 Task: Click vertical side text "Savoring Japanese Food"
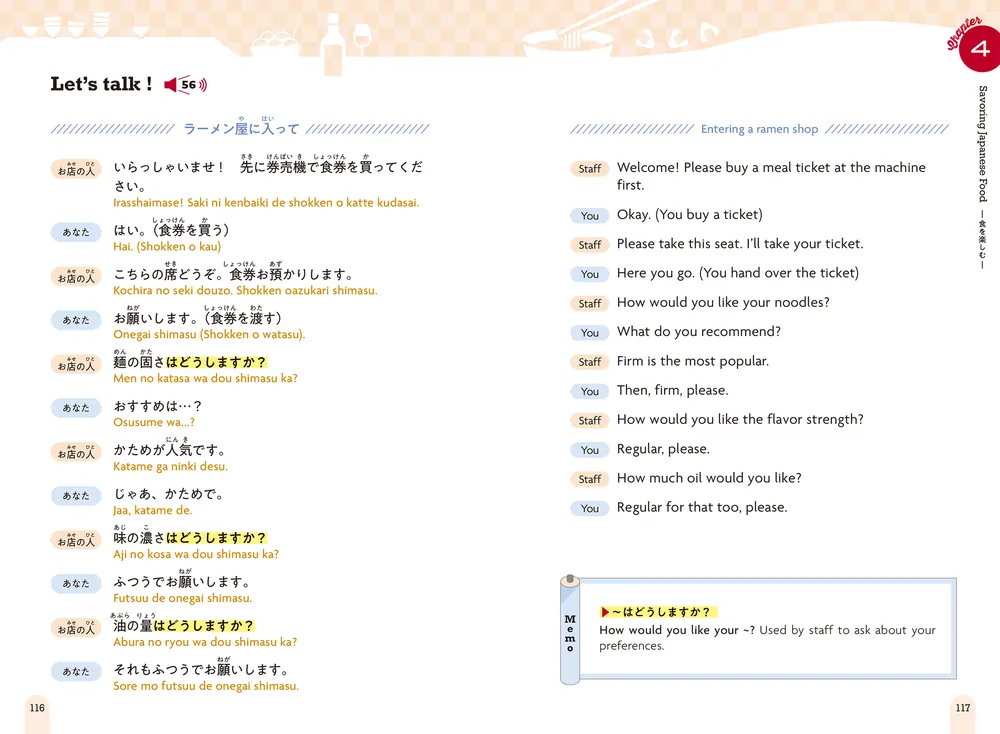(983, 143)
